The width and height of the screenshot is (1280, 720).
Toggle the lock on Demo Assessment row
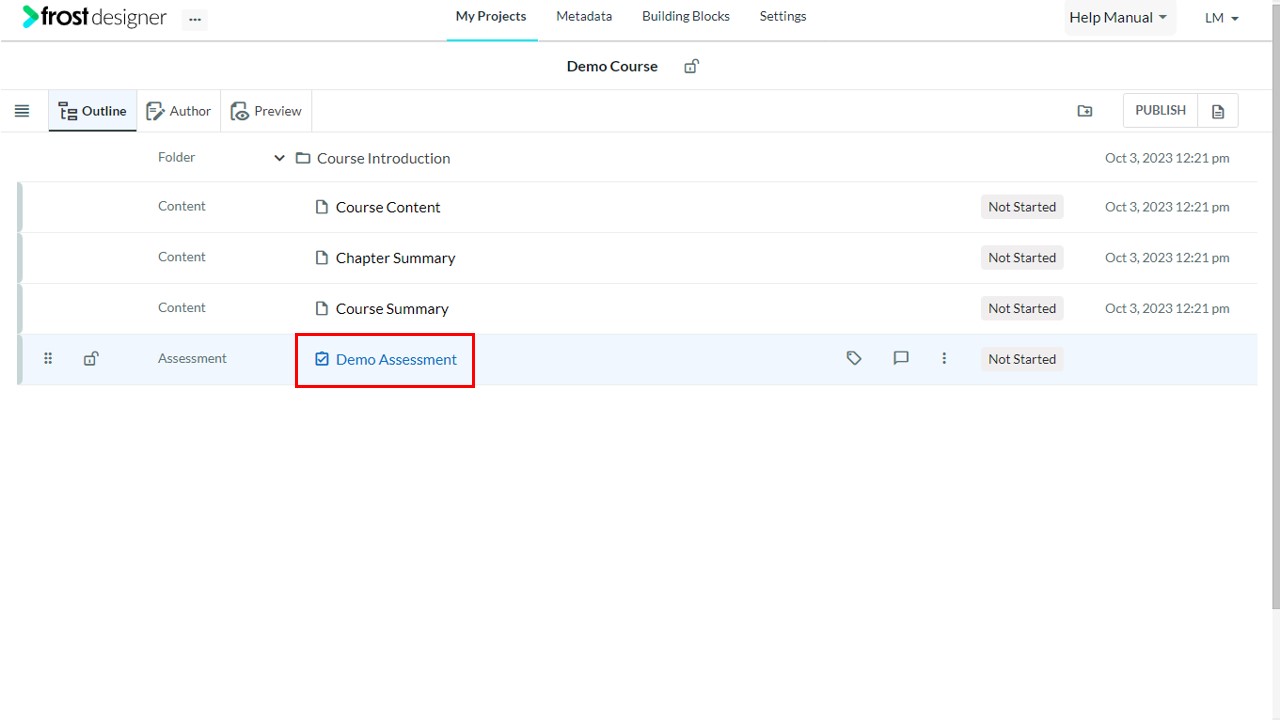coord(91,359)
